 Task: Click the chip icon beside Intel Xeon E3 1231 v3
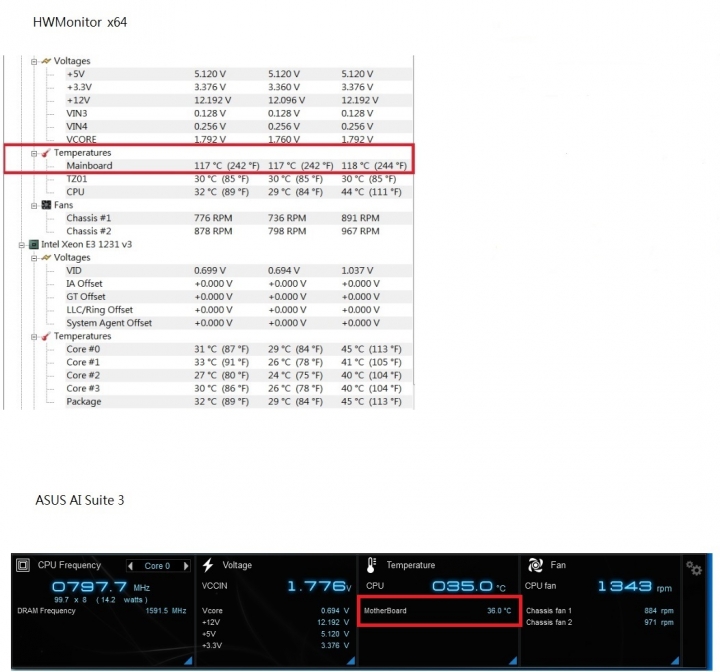[34, 244]
